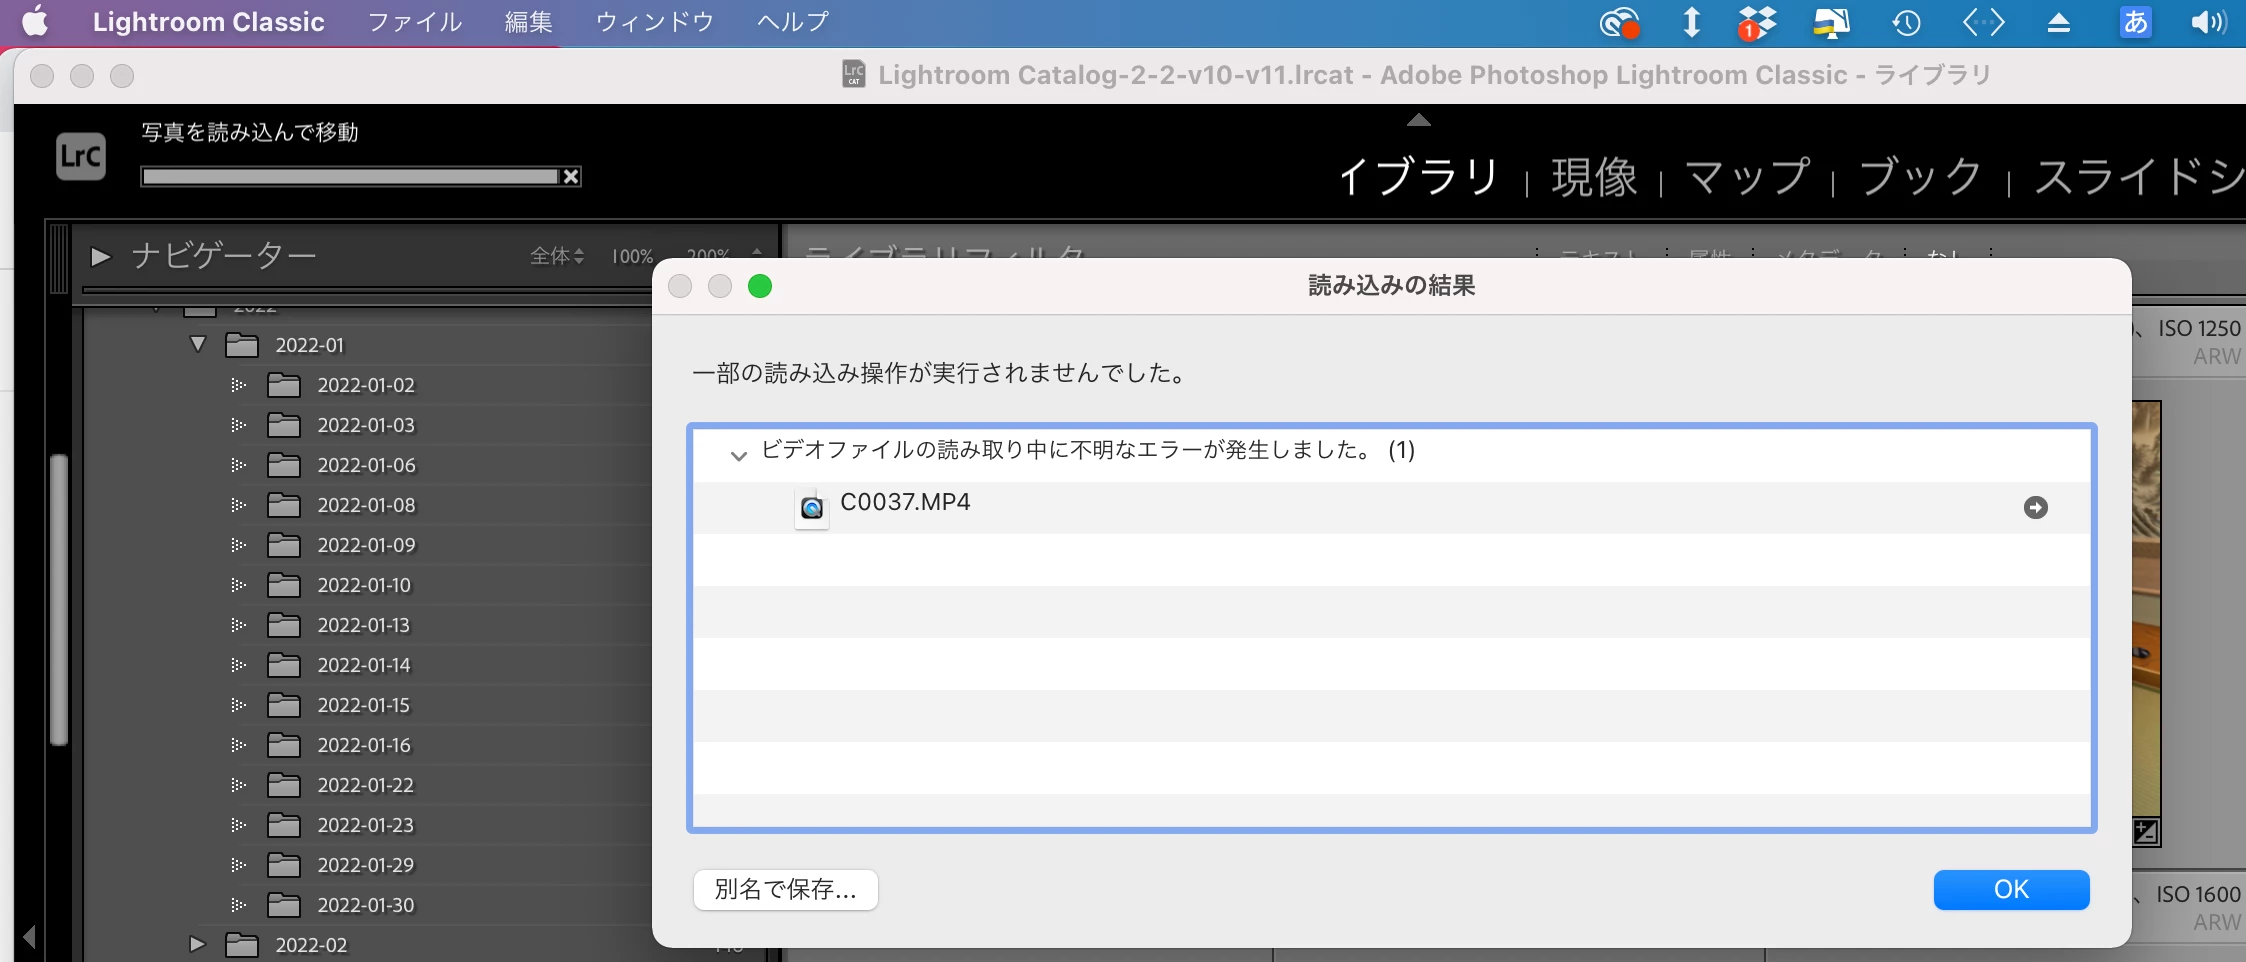Click folder icon of 2022-01-14

tap(284, 665)
